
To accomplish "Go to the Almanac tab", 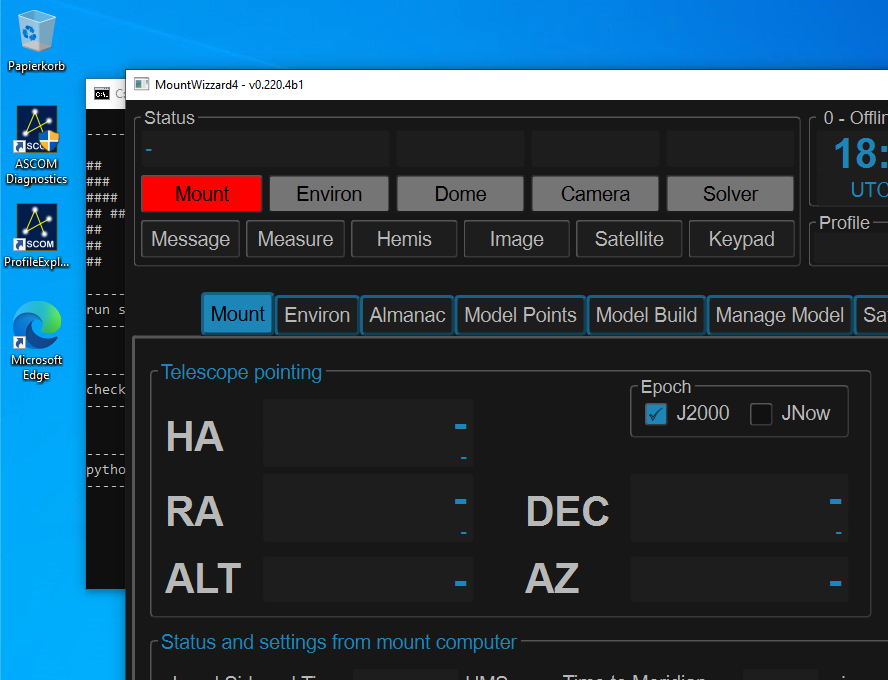I will point(407,315).
